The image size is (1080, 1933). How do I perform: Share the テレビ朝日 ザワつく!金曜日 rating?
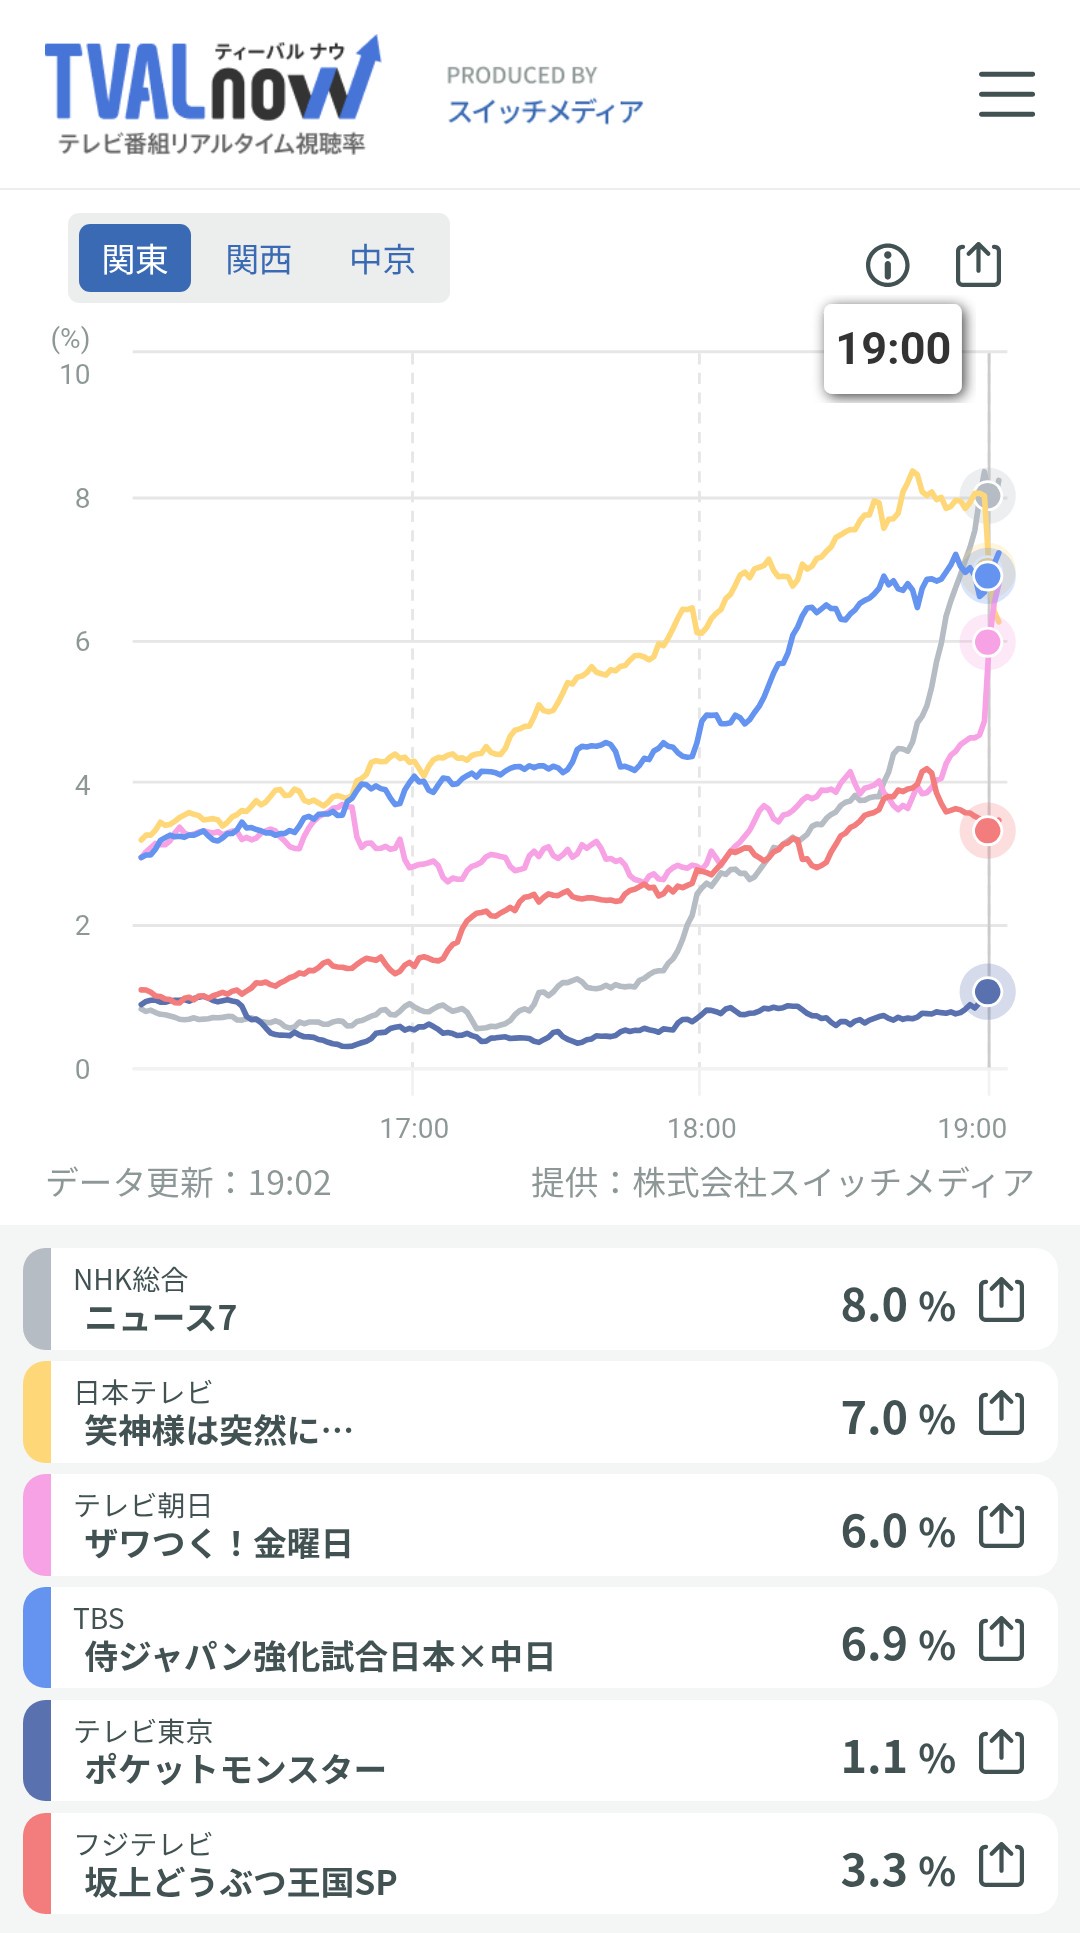click(x=1001, y=1526)
